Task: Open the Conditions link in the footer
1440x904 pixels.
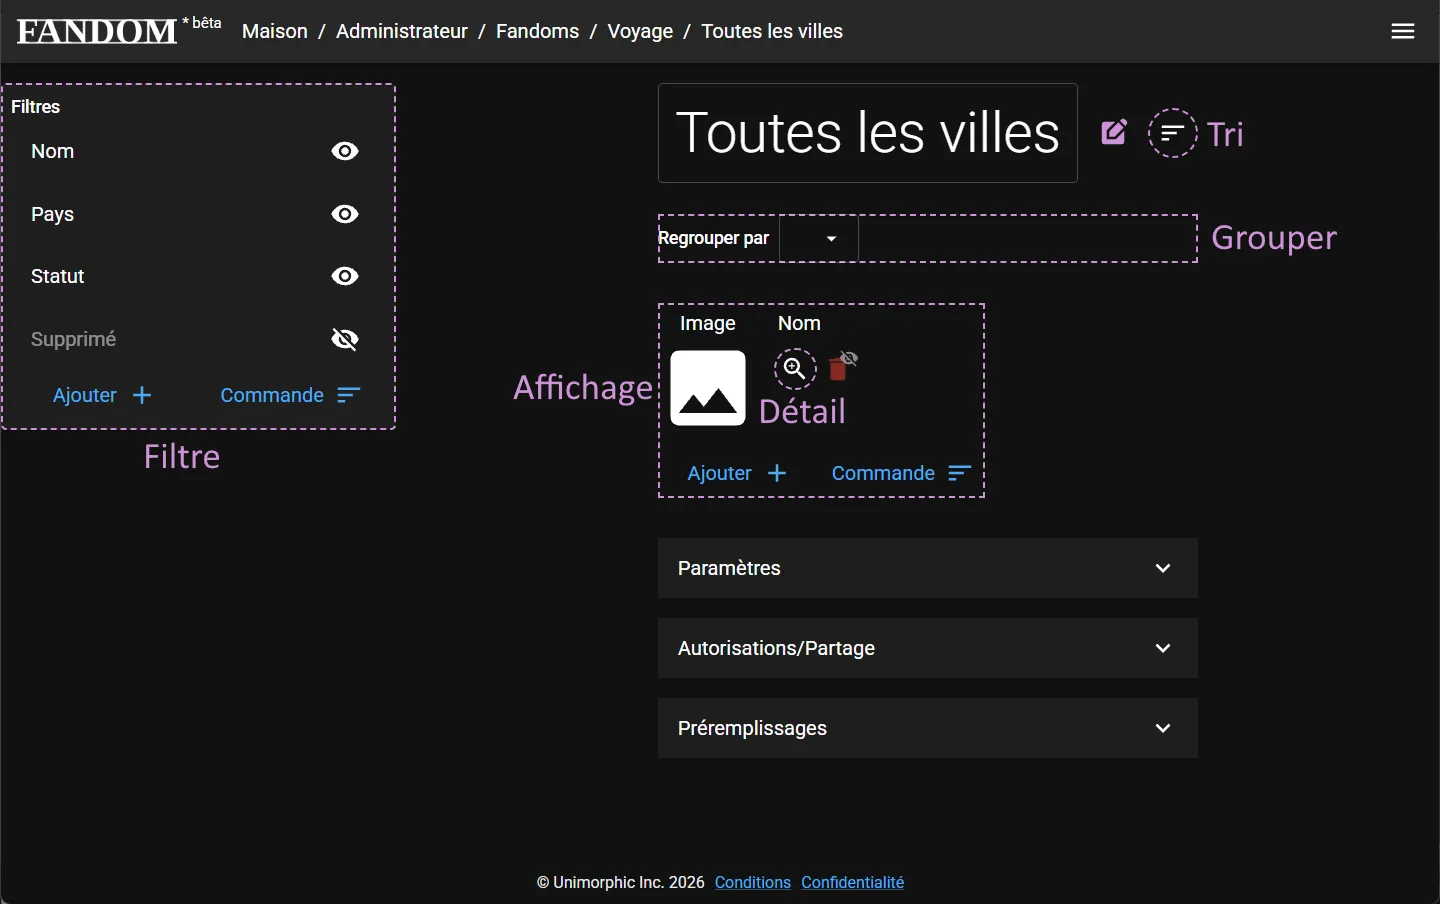Action: pos(753,882)
